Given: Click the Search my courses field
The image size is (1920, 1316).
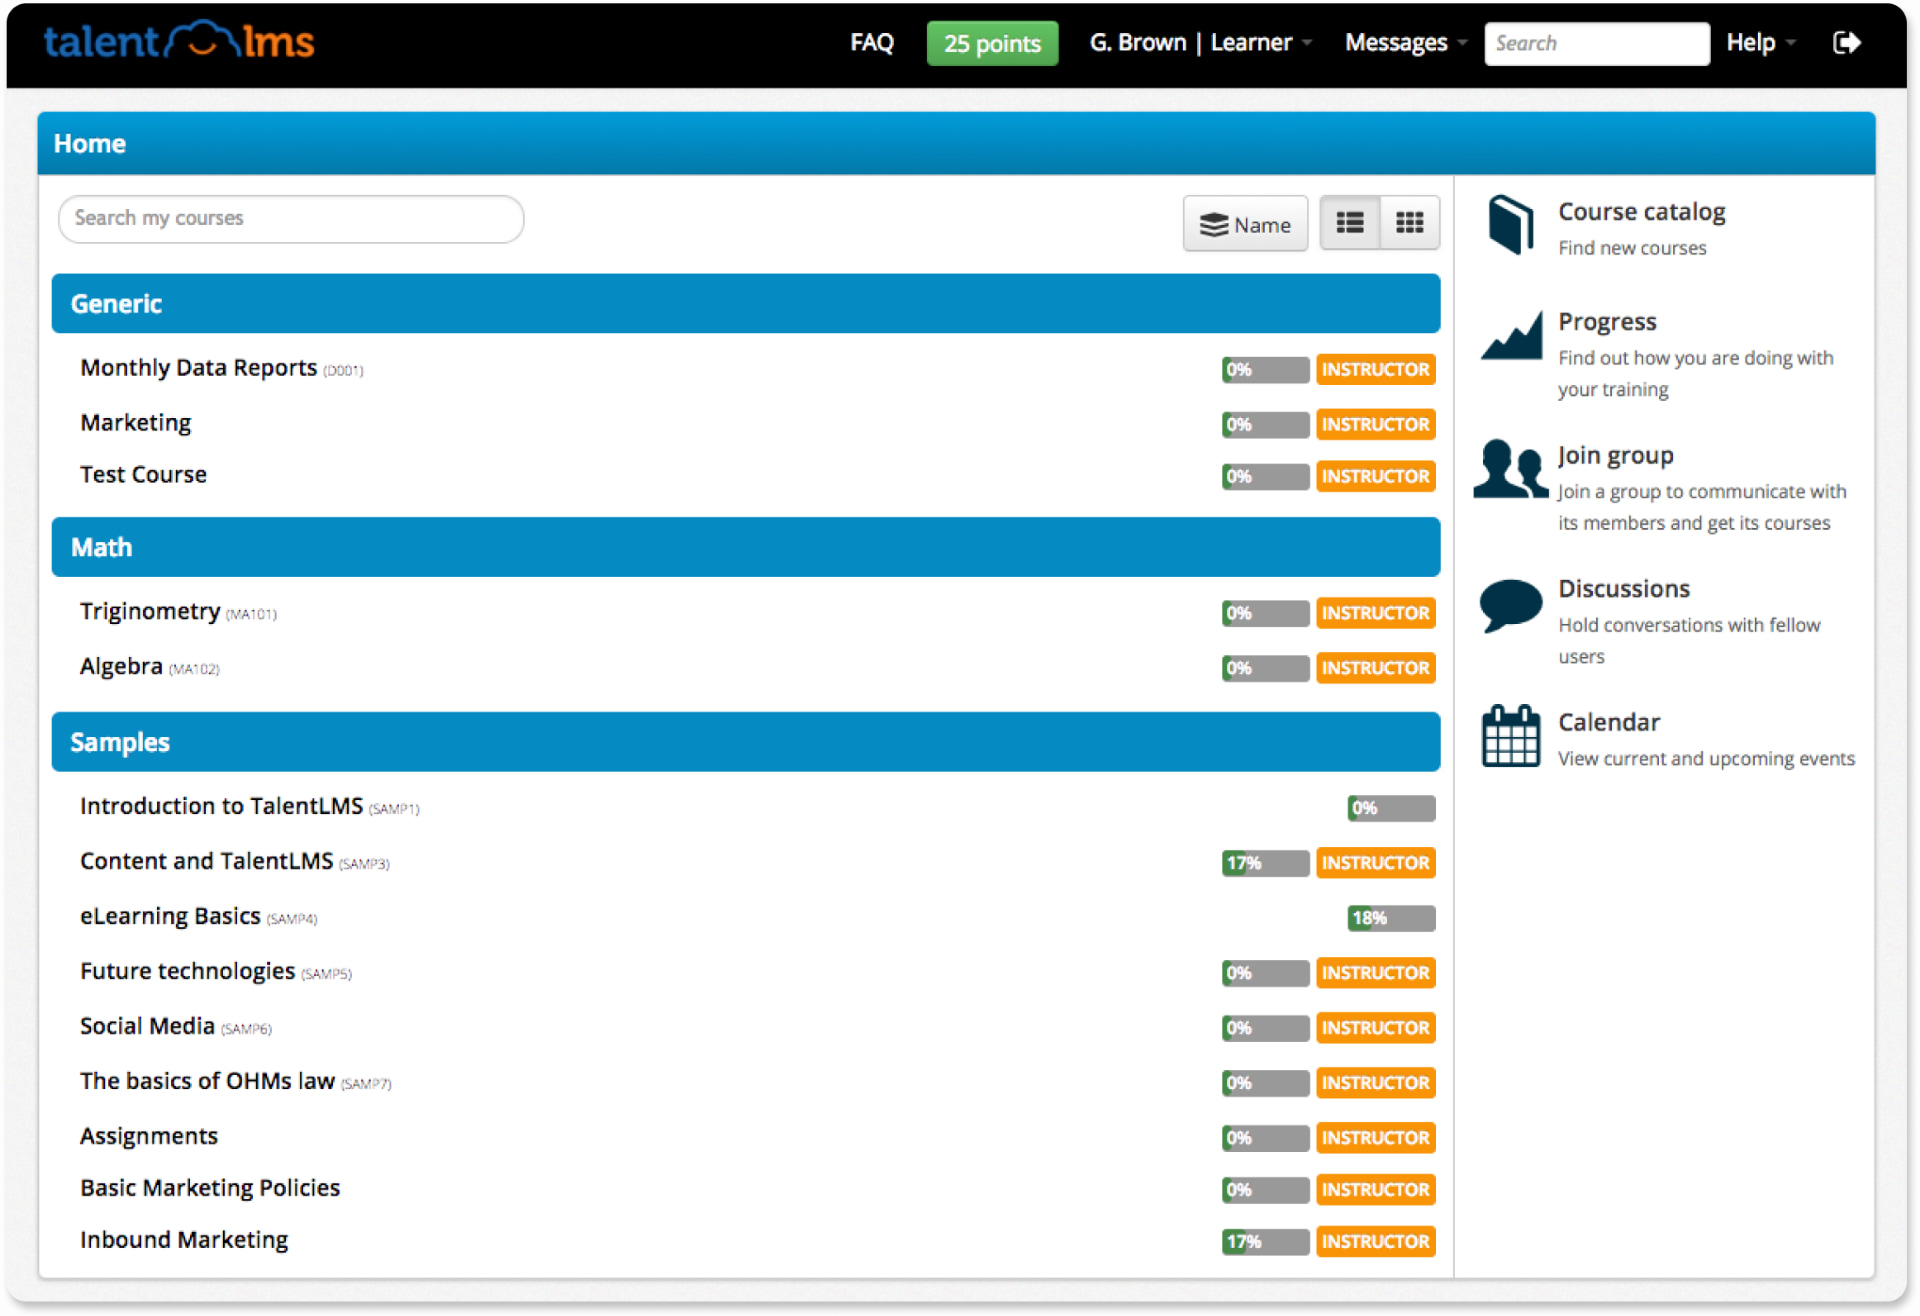Looking at the screenshot, I should [290, 218].
